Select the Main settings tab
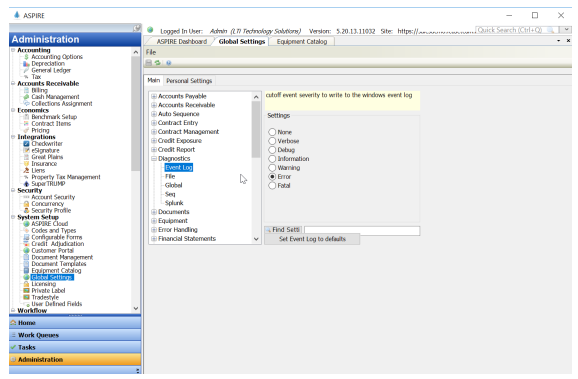Image resolution: width=578 pixels, height=379 pixels. pos(154,80)
